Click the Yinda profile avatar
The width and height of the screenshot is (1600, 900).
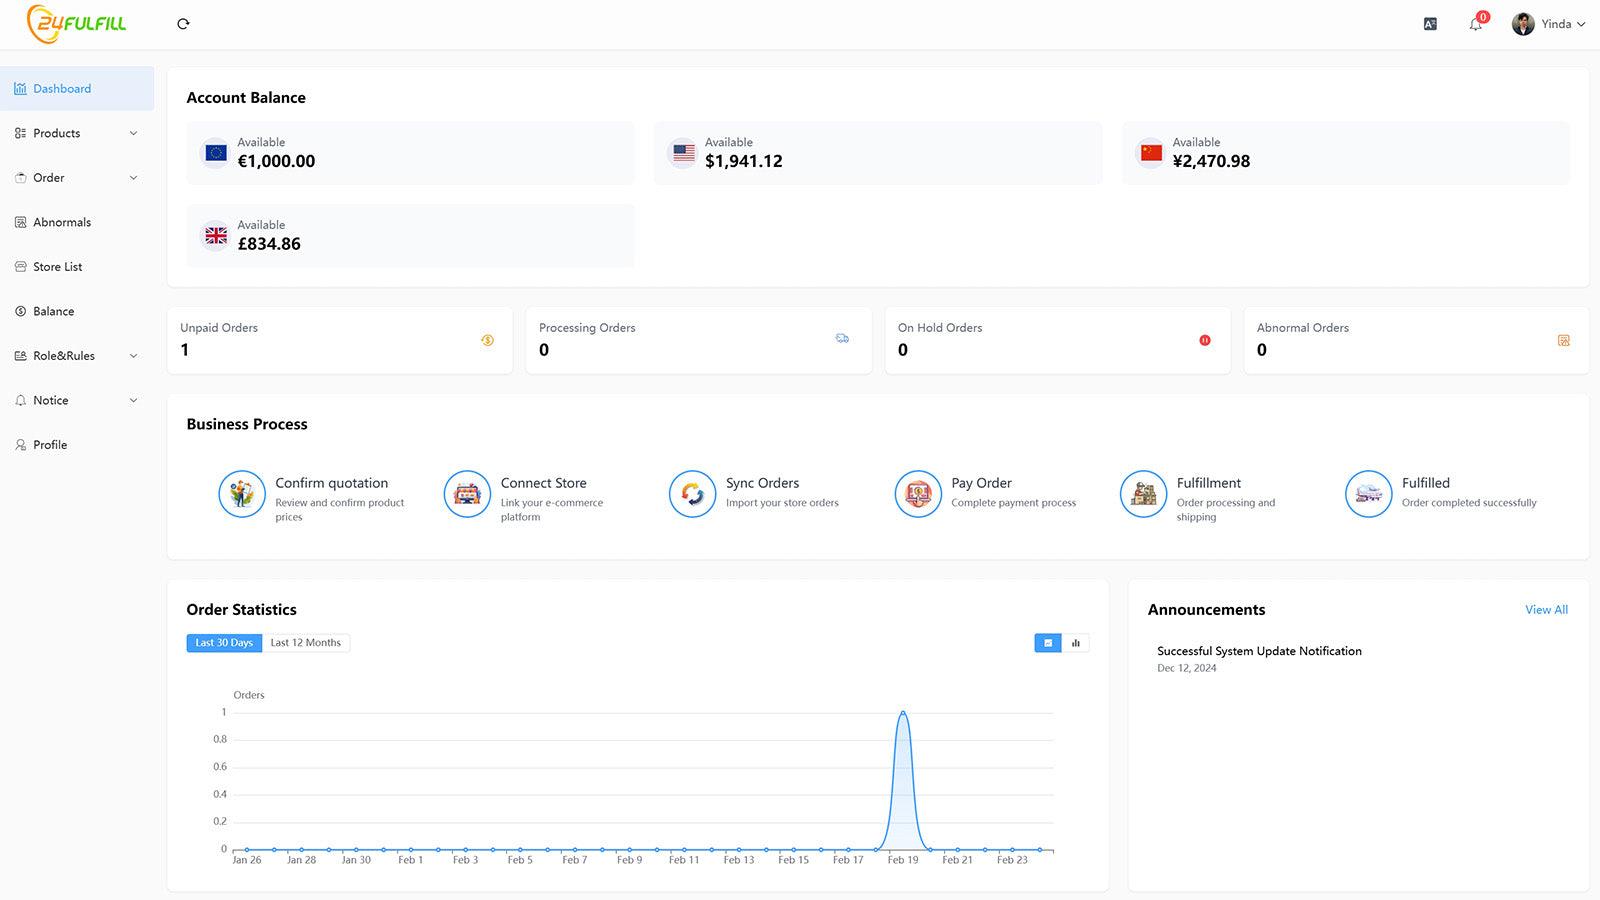1523,23
